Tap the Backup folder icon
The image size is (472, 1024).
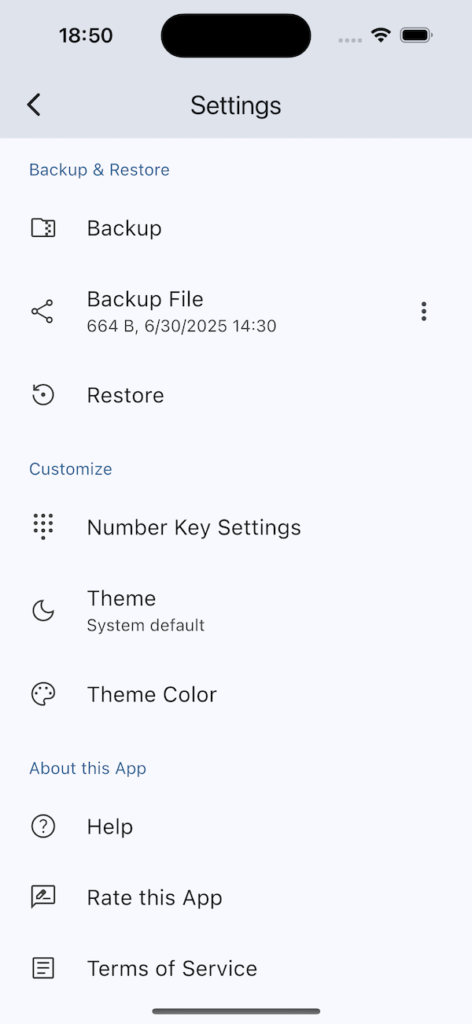(43, 228)
